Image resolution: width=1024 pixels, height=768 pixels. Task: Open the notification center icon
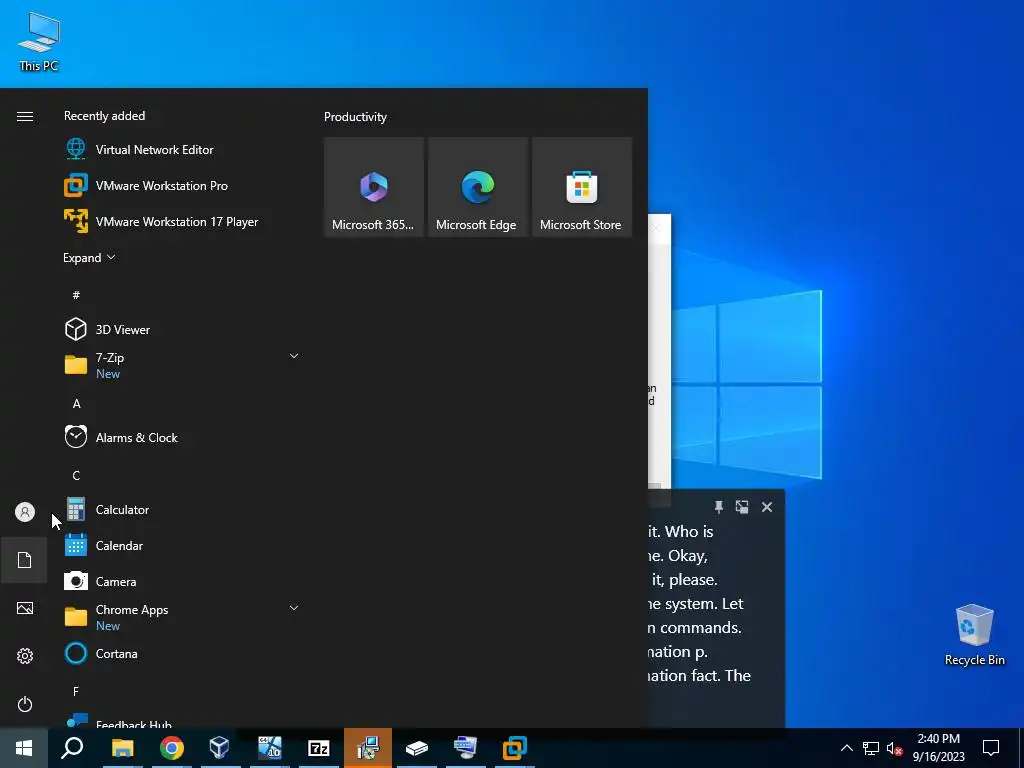coord(991,748)
